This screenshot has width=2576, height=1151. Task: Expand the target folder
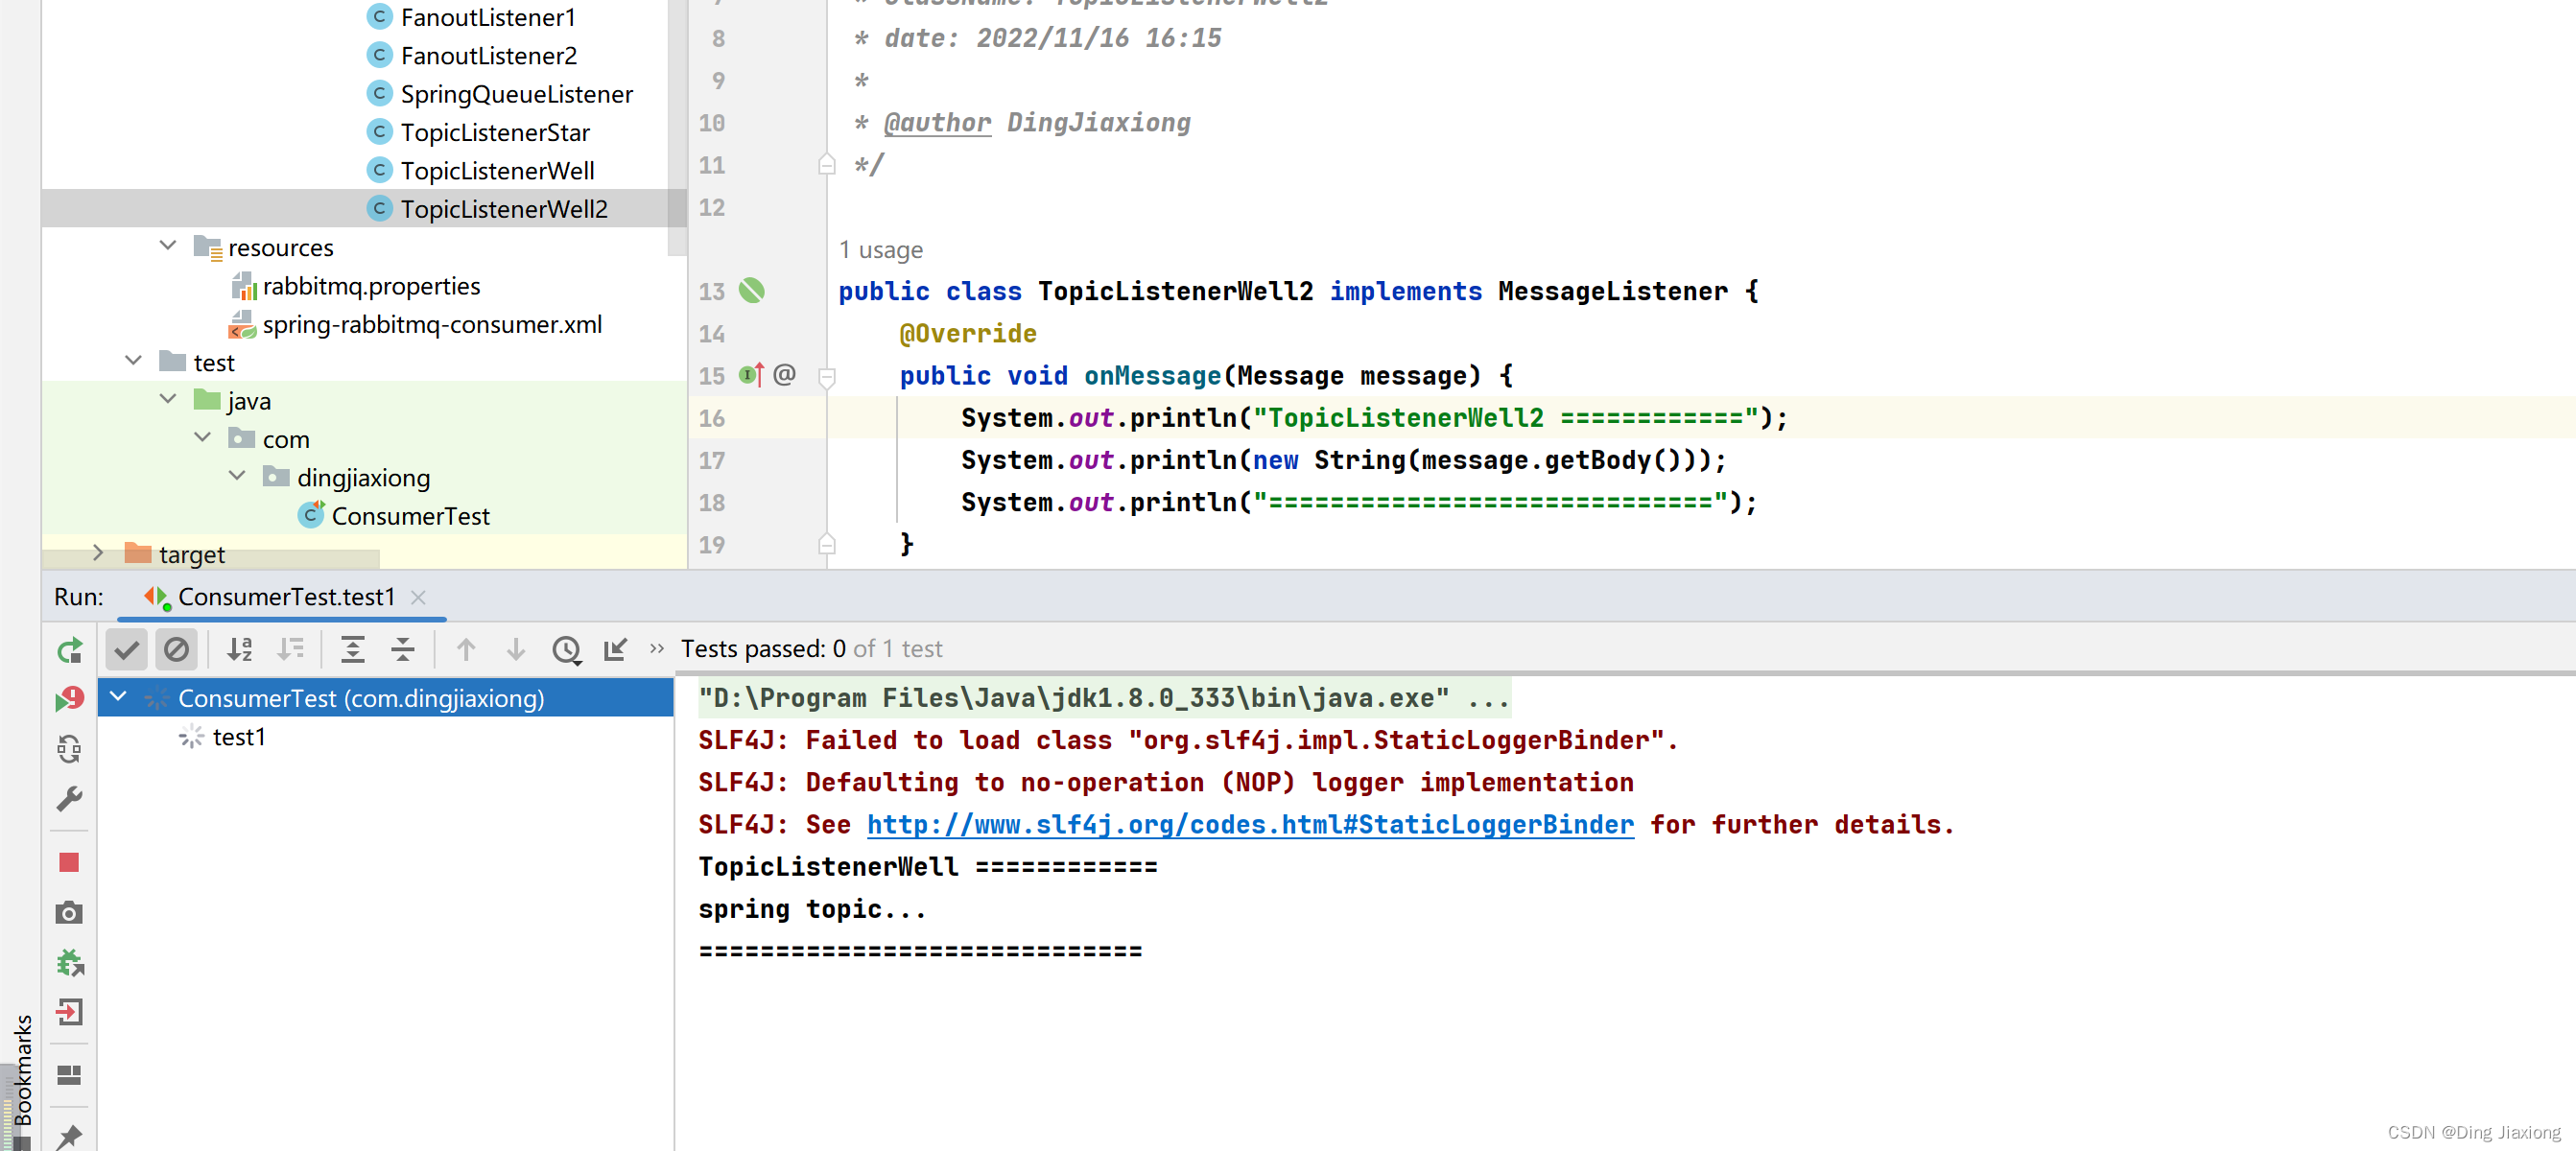98,552
